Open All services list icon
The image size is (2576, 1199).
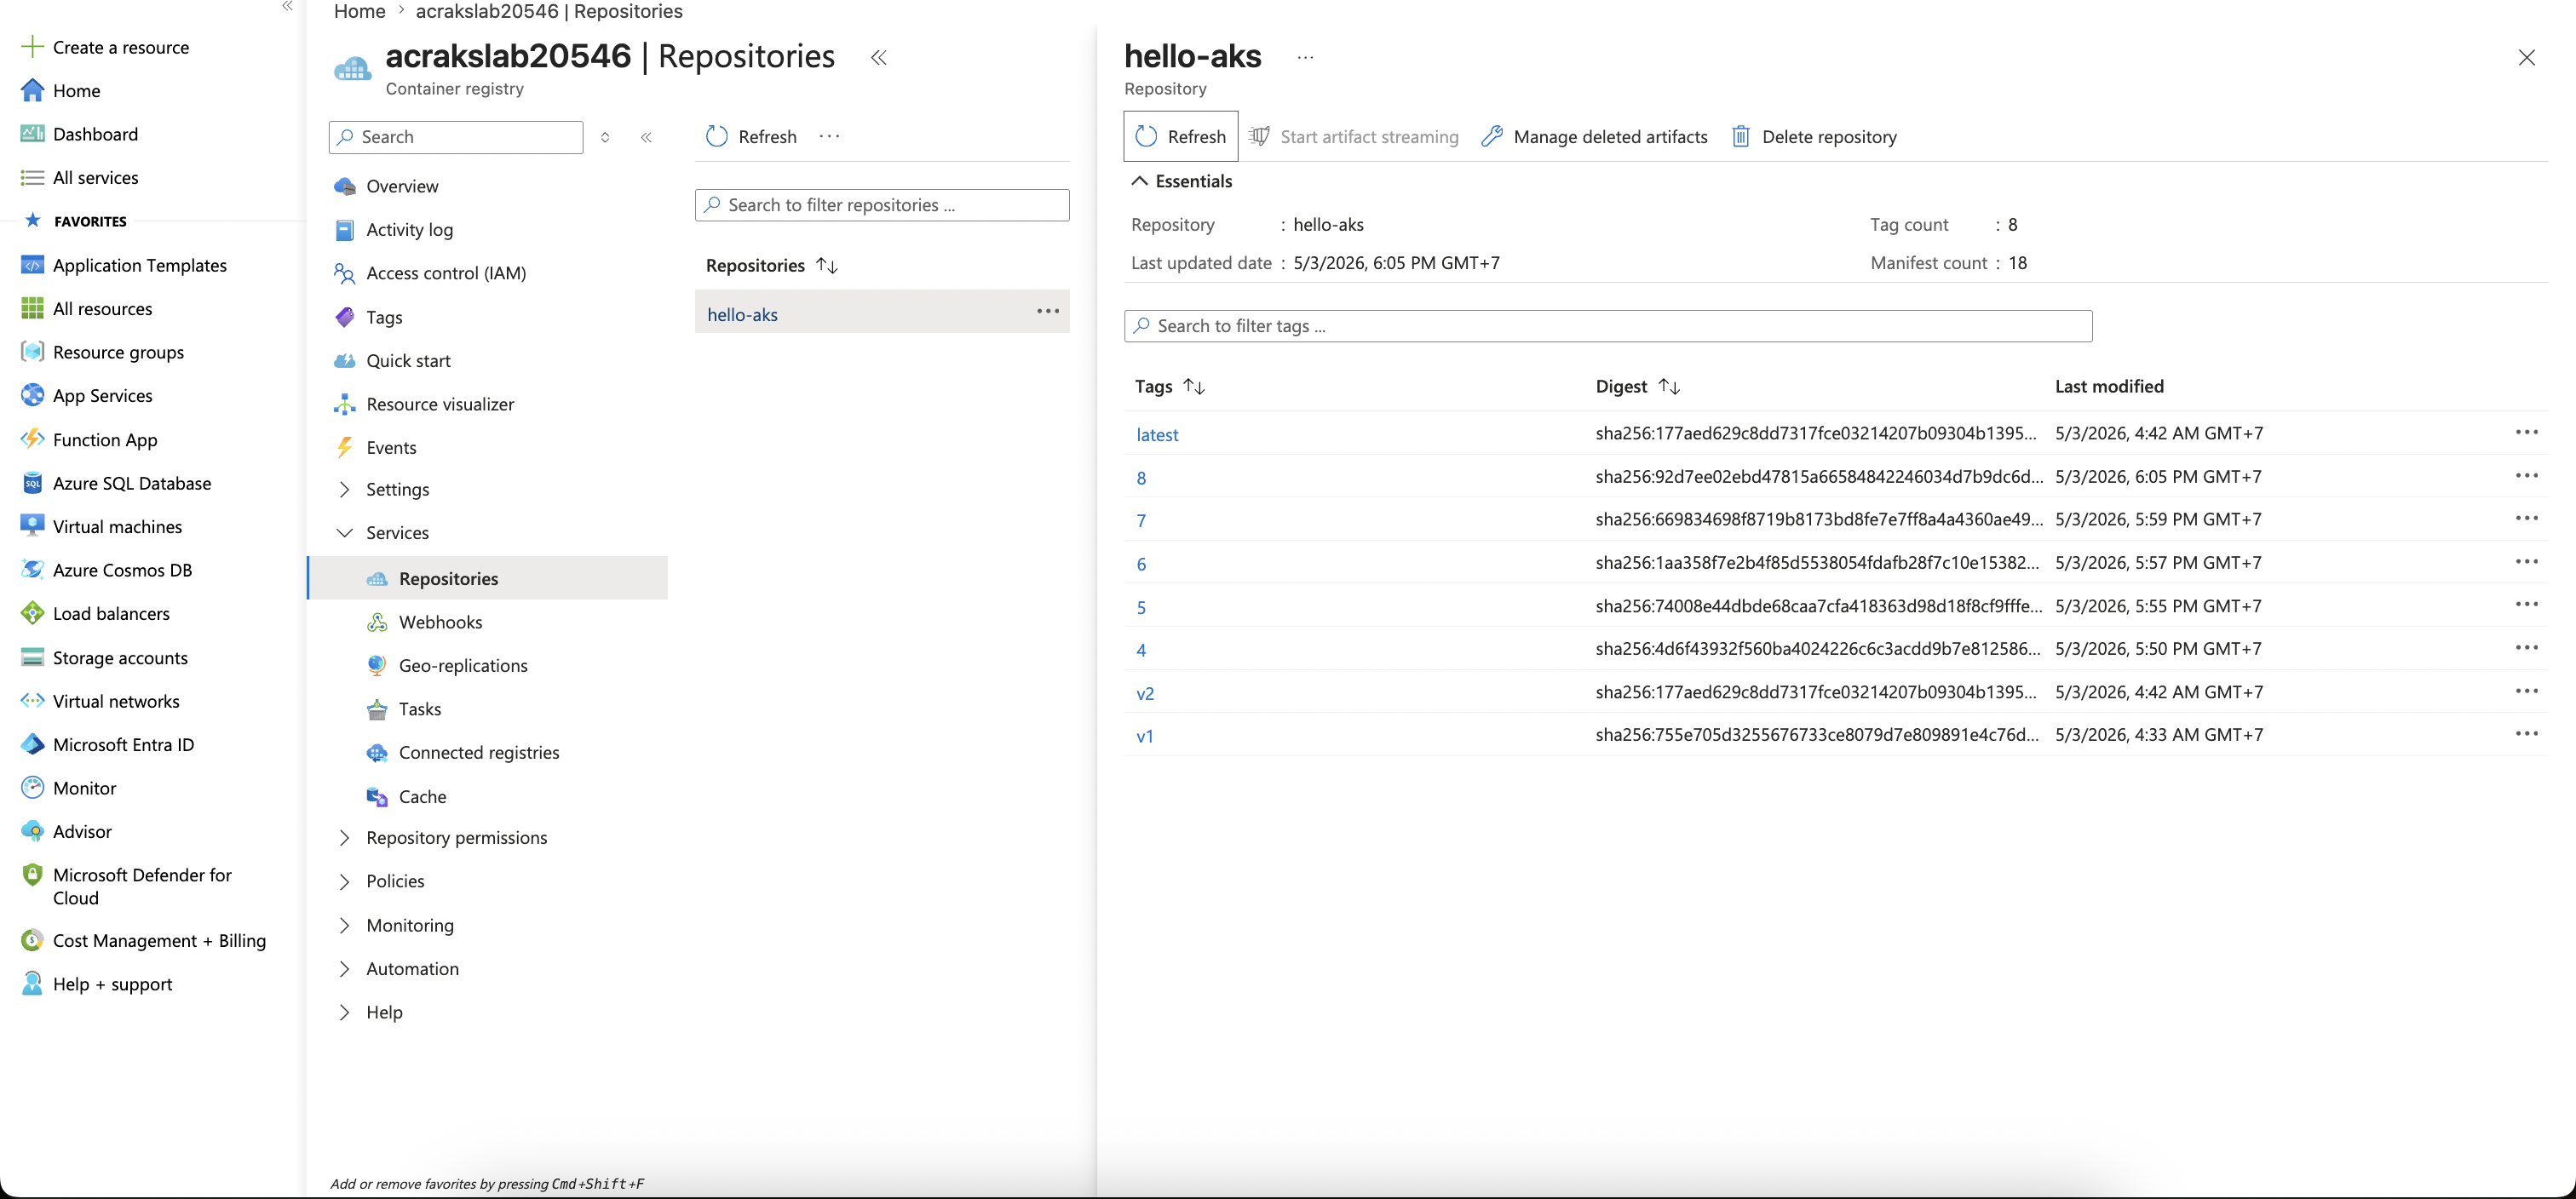pyautogui.click(x=32, y=178)
